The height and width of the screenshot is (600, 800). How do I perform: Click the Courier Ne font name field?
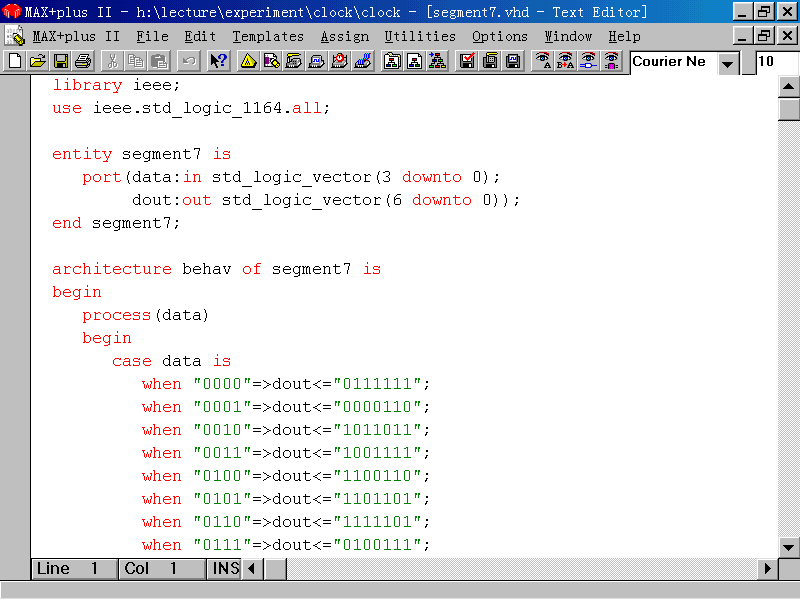coord(673,62)
